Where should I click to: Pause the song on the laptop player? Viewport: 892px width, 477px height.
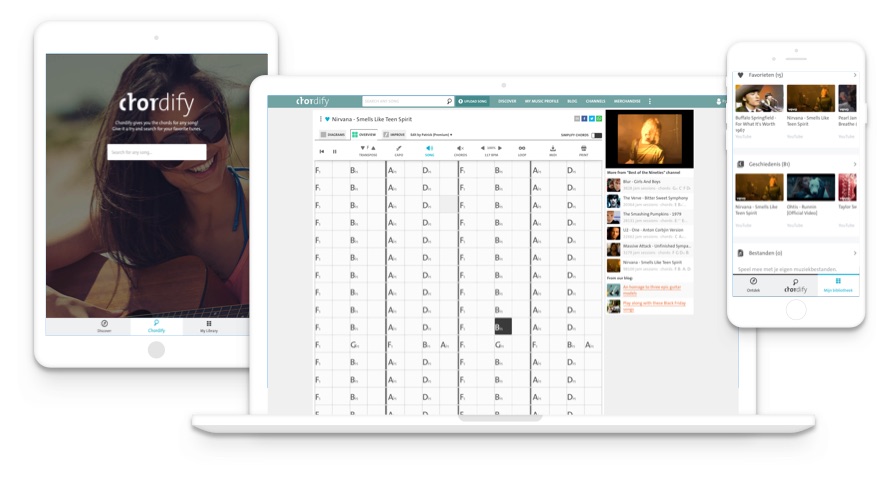[x=334, y=151]
